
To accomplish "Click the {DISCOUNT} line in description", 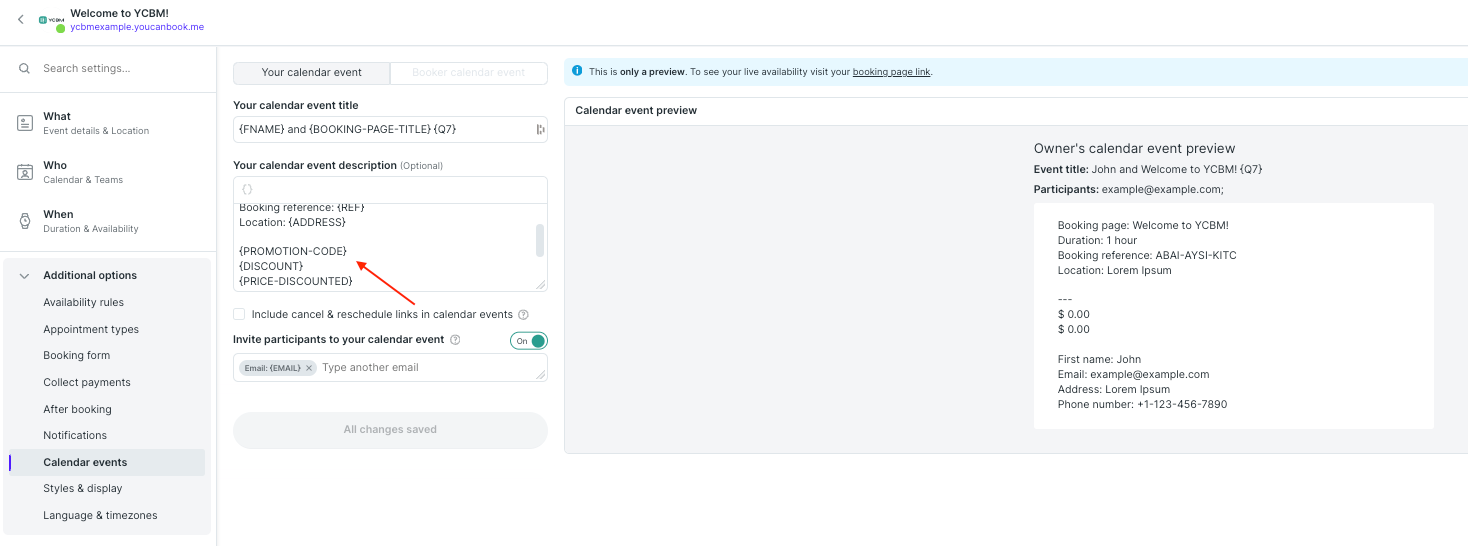I will coord(271,266).
